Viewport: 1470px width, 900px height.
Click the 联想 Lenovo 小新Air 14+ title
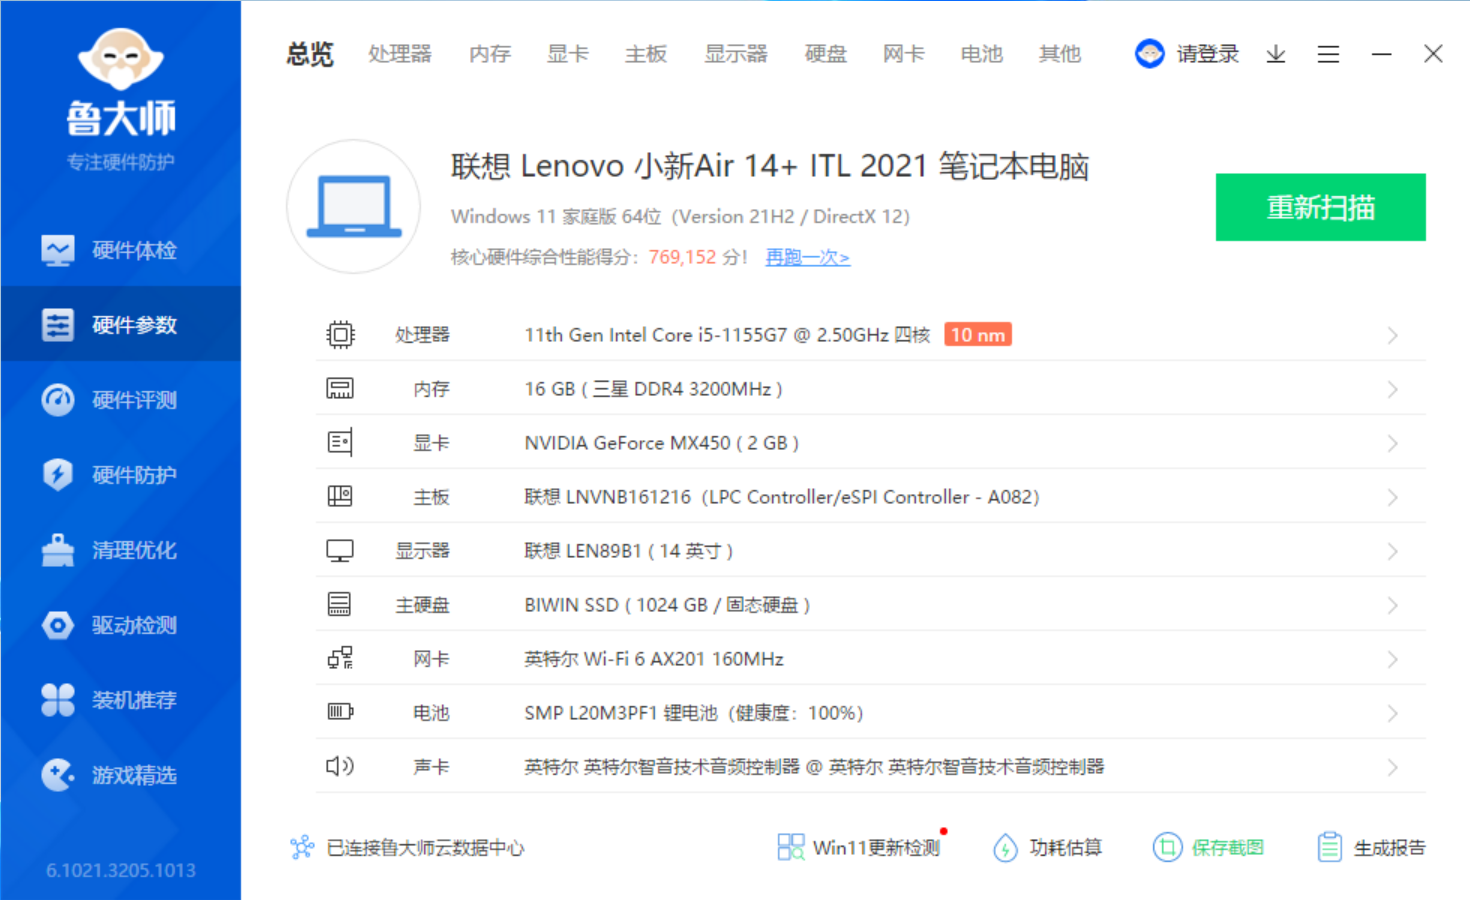[x=770, y=166]
